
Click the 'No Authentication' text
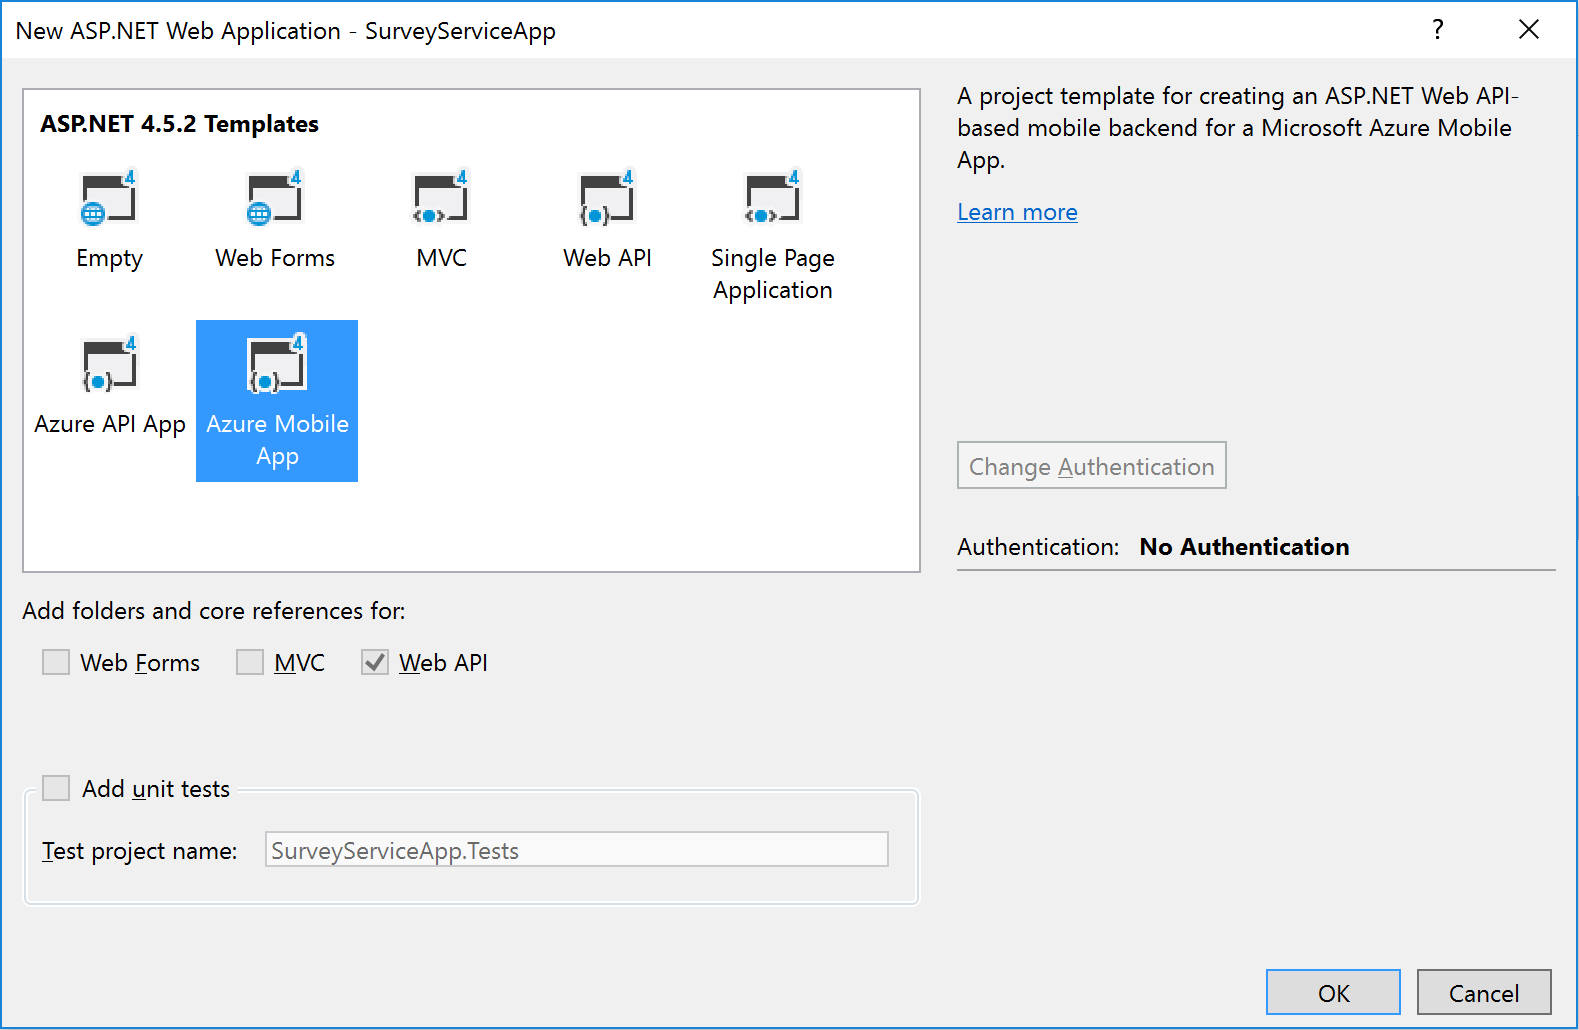(1244, 547)
